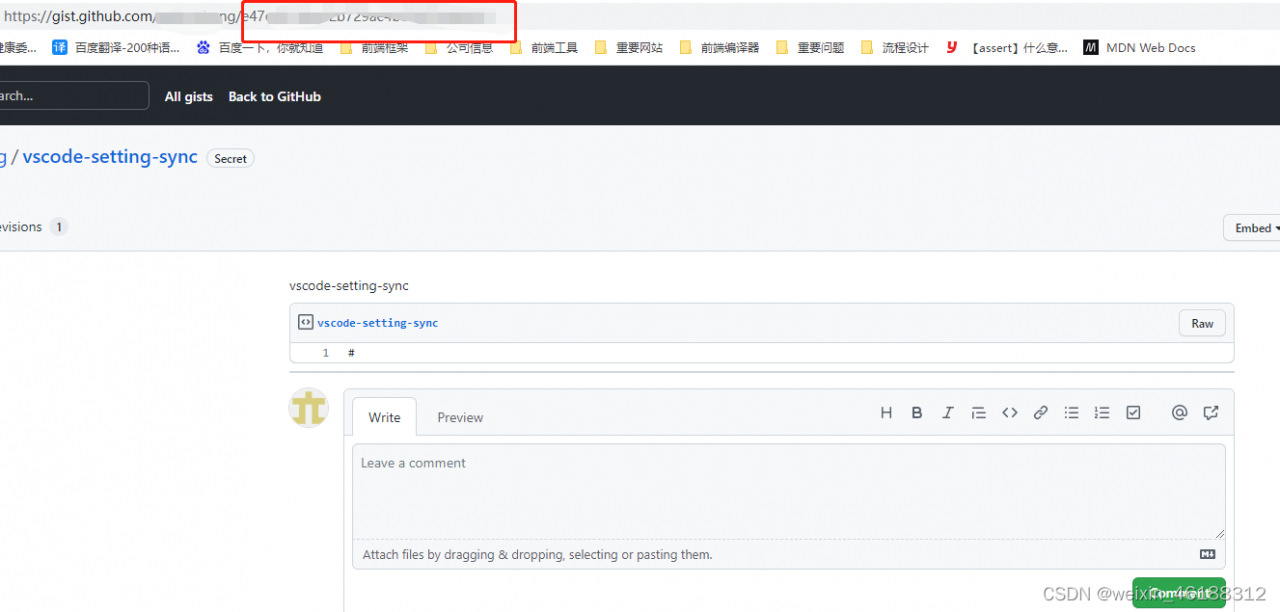
Task: Select line number 1 in the file
Action: tap(325, 353)
